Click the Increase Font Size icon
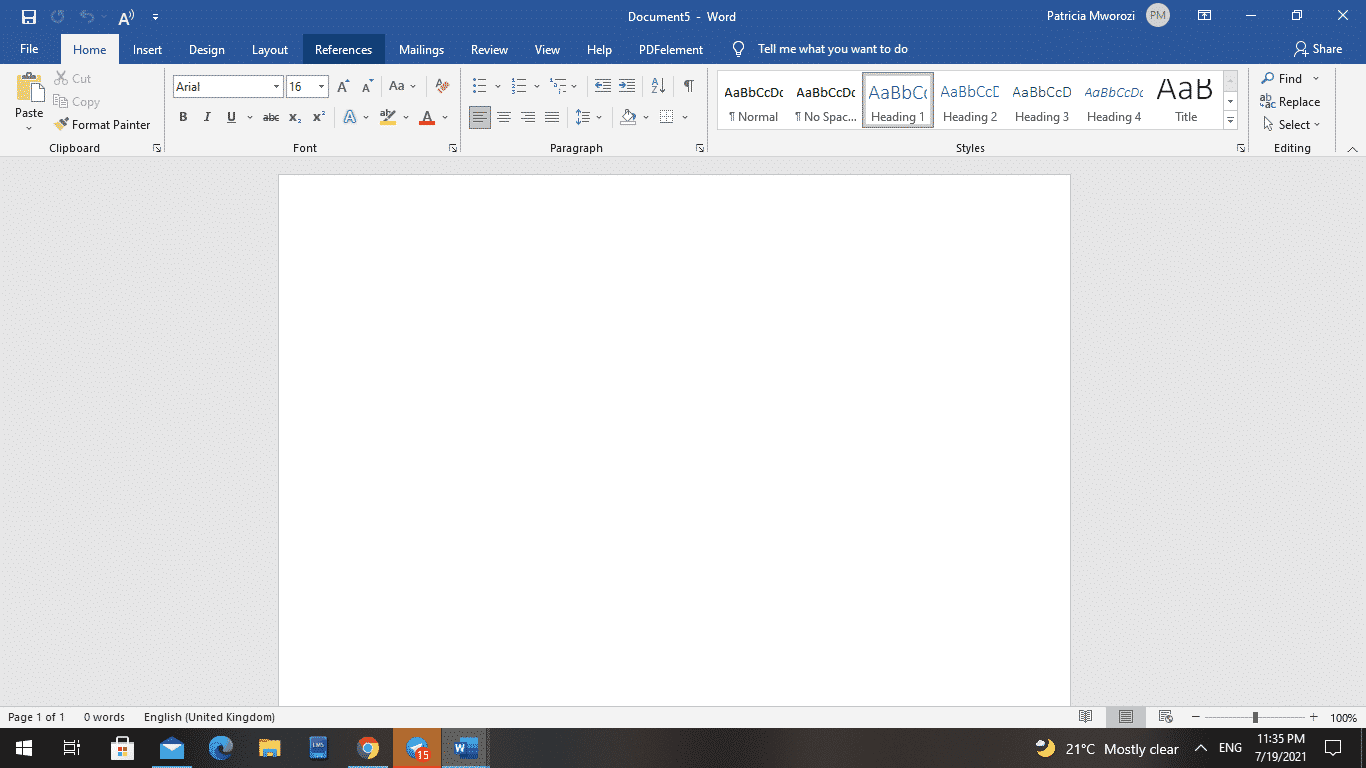 point(342,86)
